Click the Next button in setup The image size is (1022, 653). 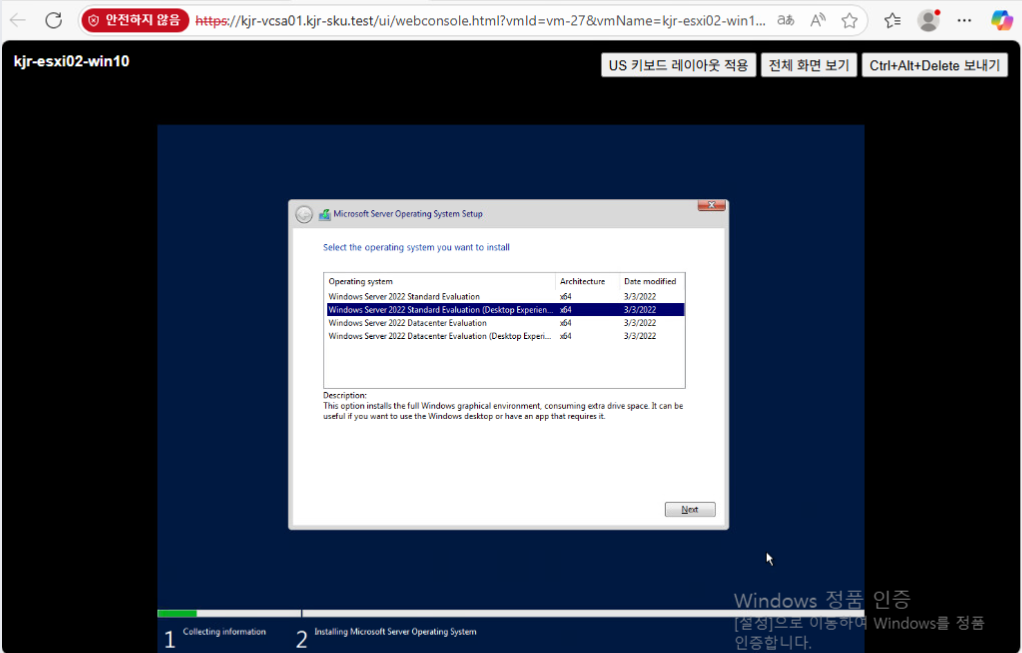point(690,510)
